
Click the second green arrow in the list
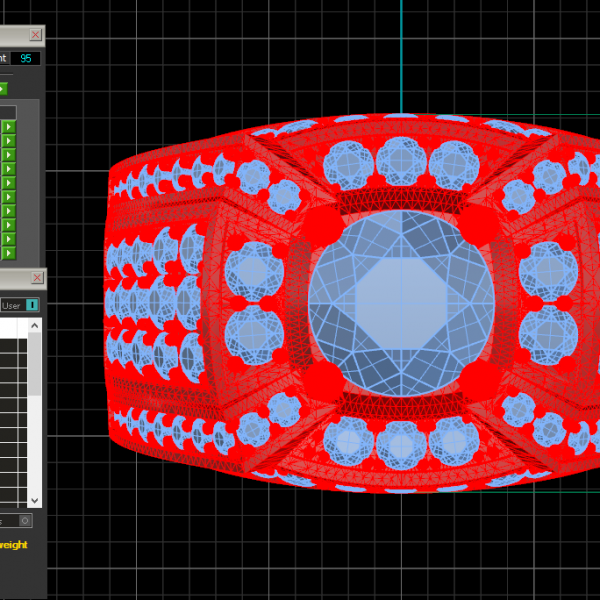7,141
